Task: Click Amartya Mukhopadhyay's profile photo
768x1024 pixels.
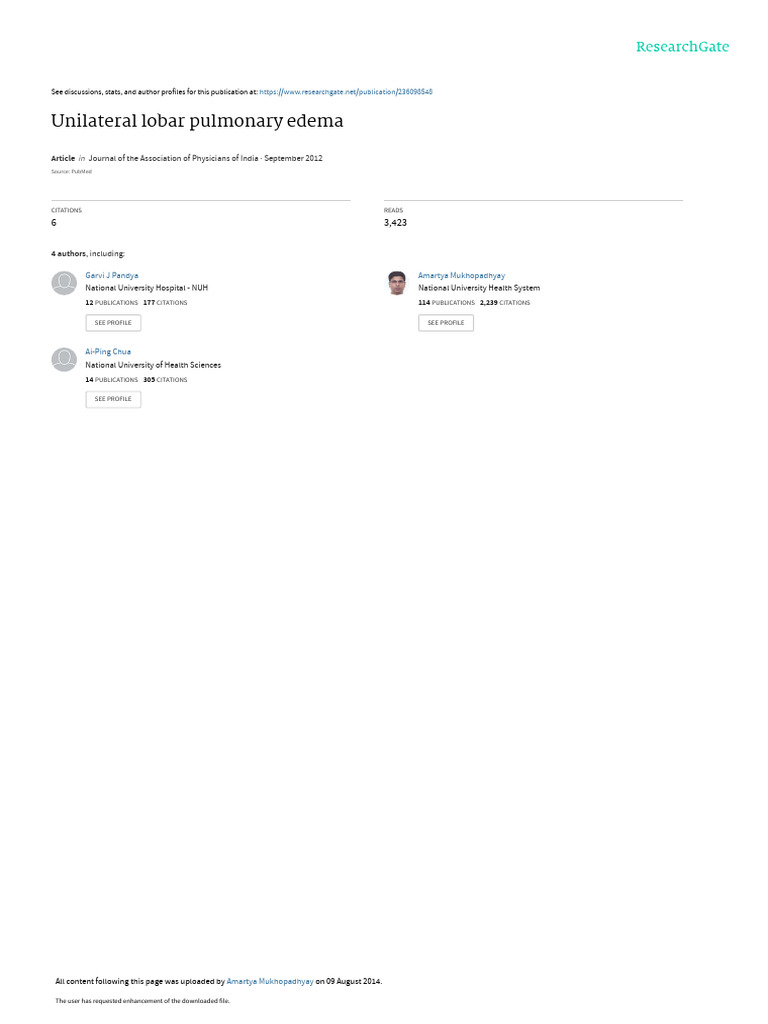Action: tap(396, 283)
